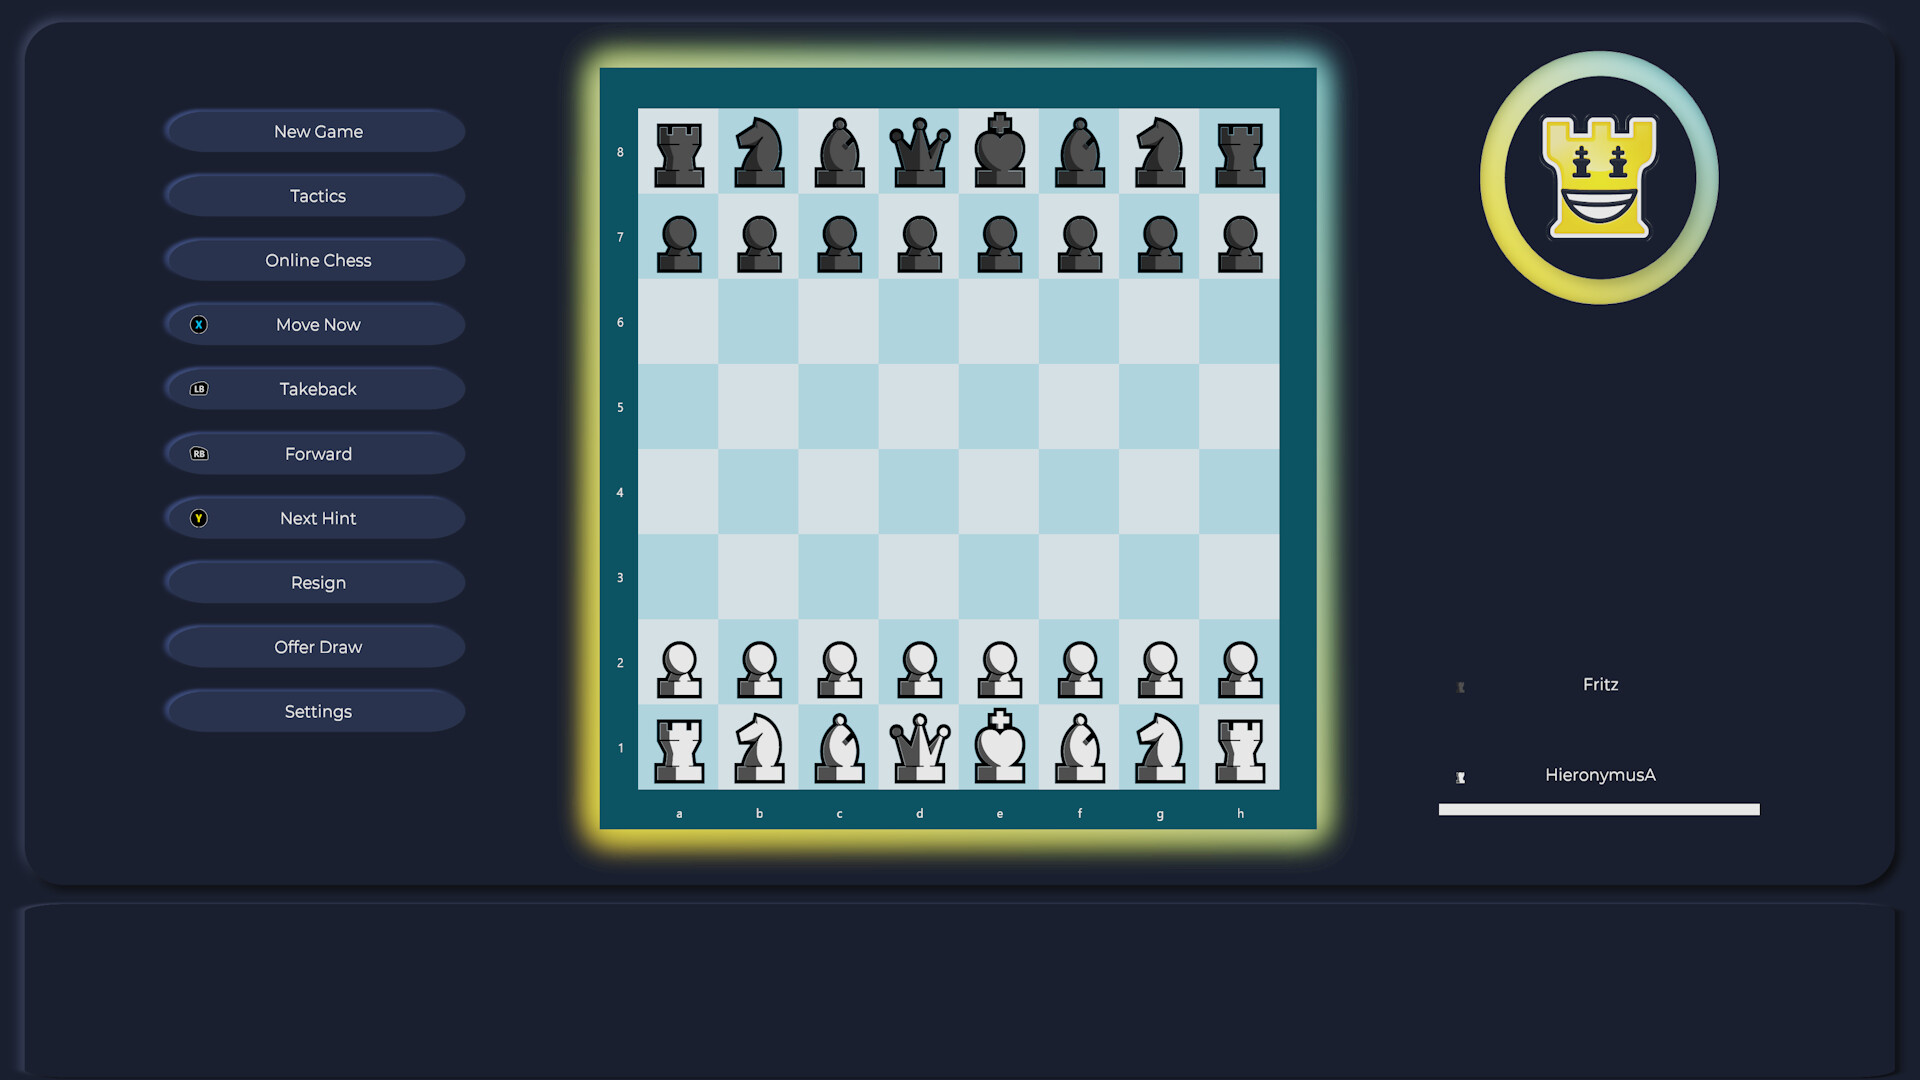This screenshot has height=1080, width=1920.
Task: Click the white king piece on e1
Action: [1000, 746]
